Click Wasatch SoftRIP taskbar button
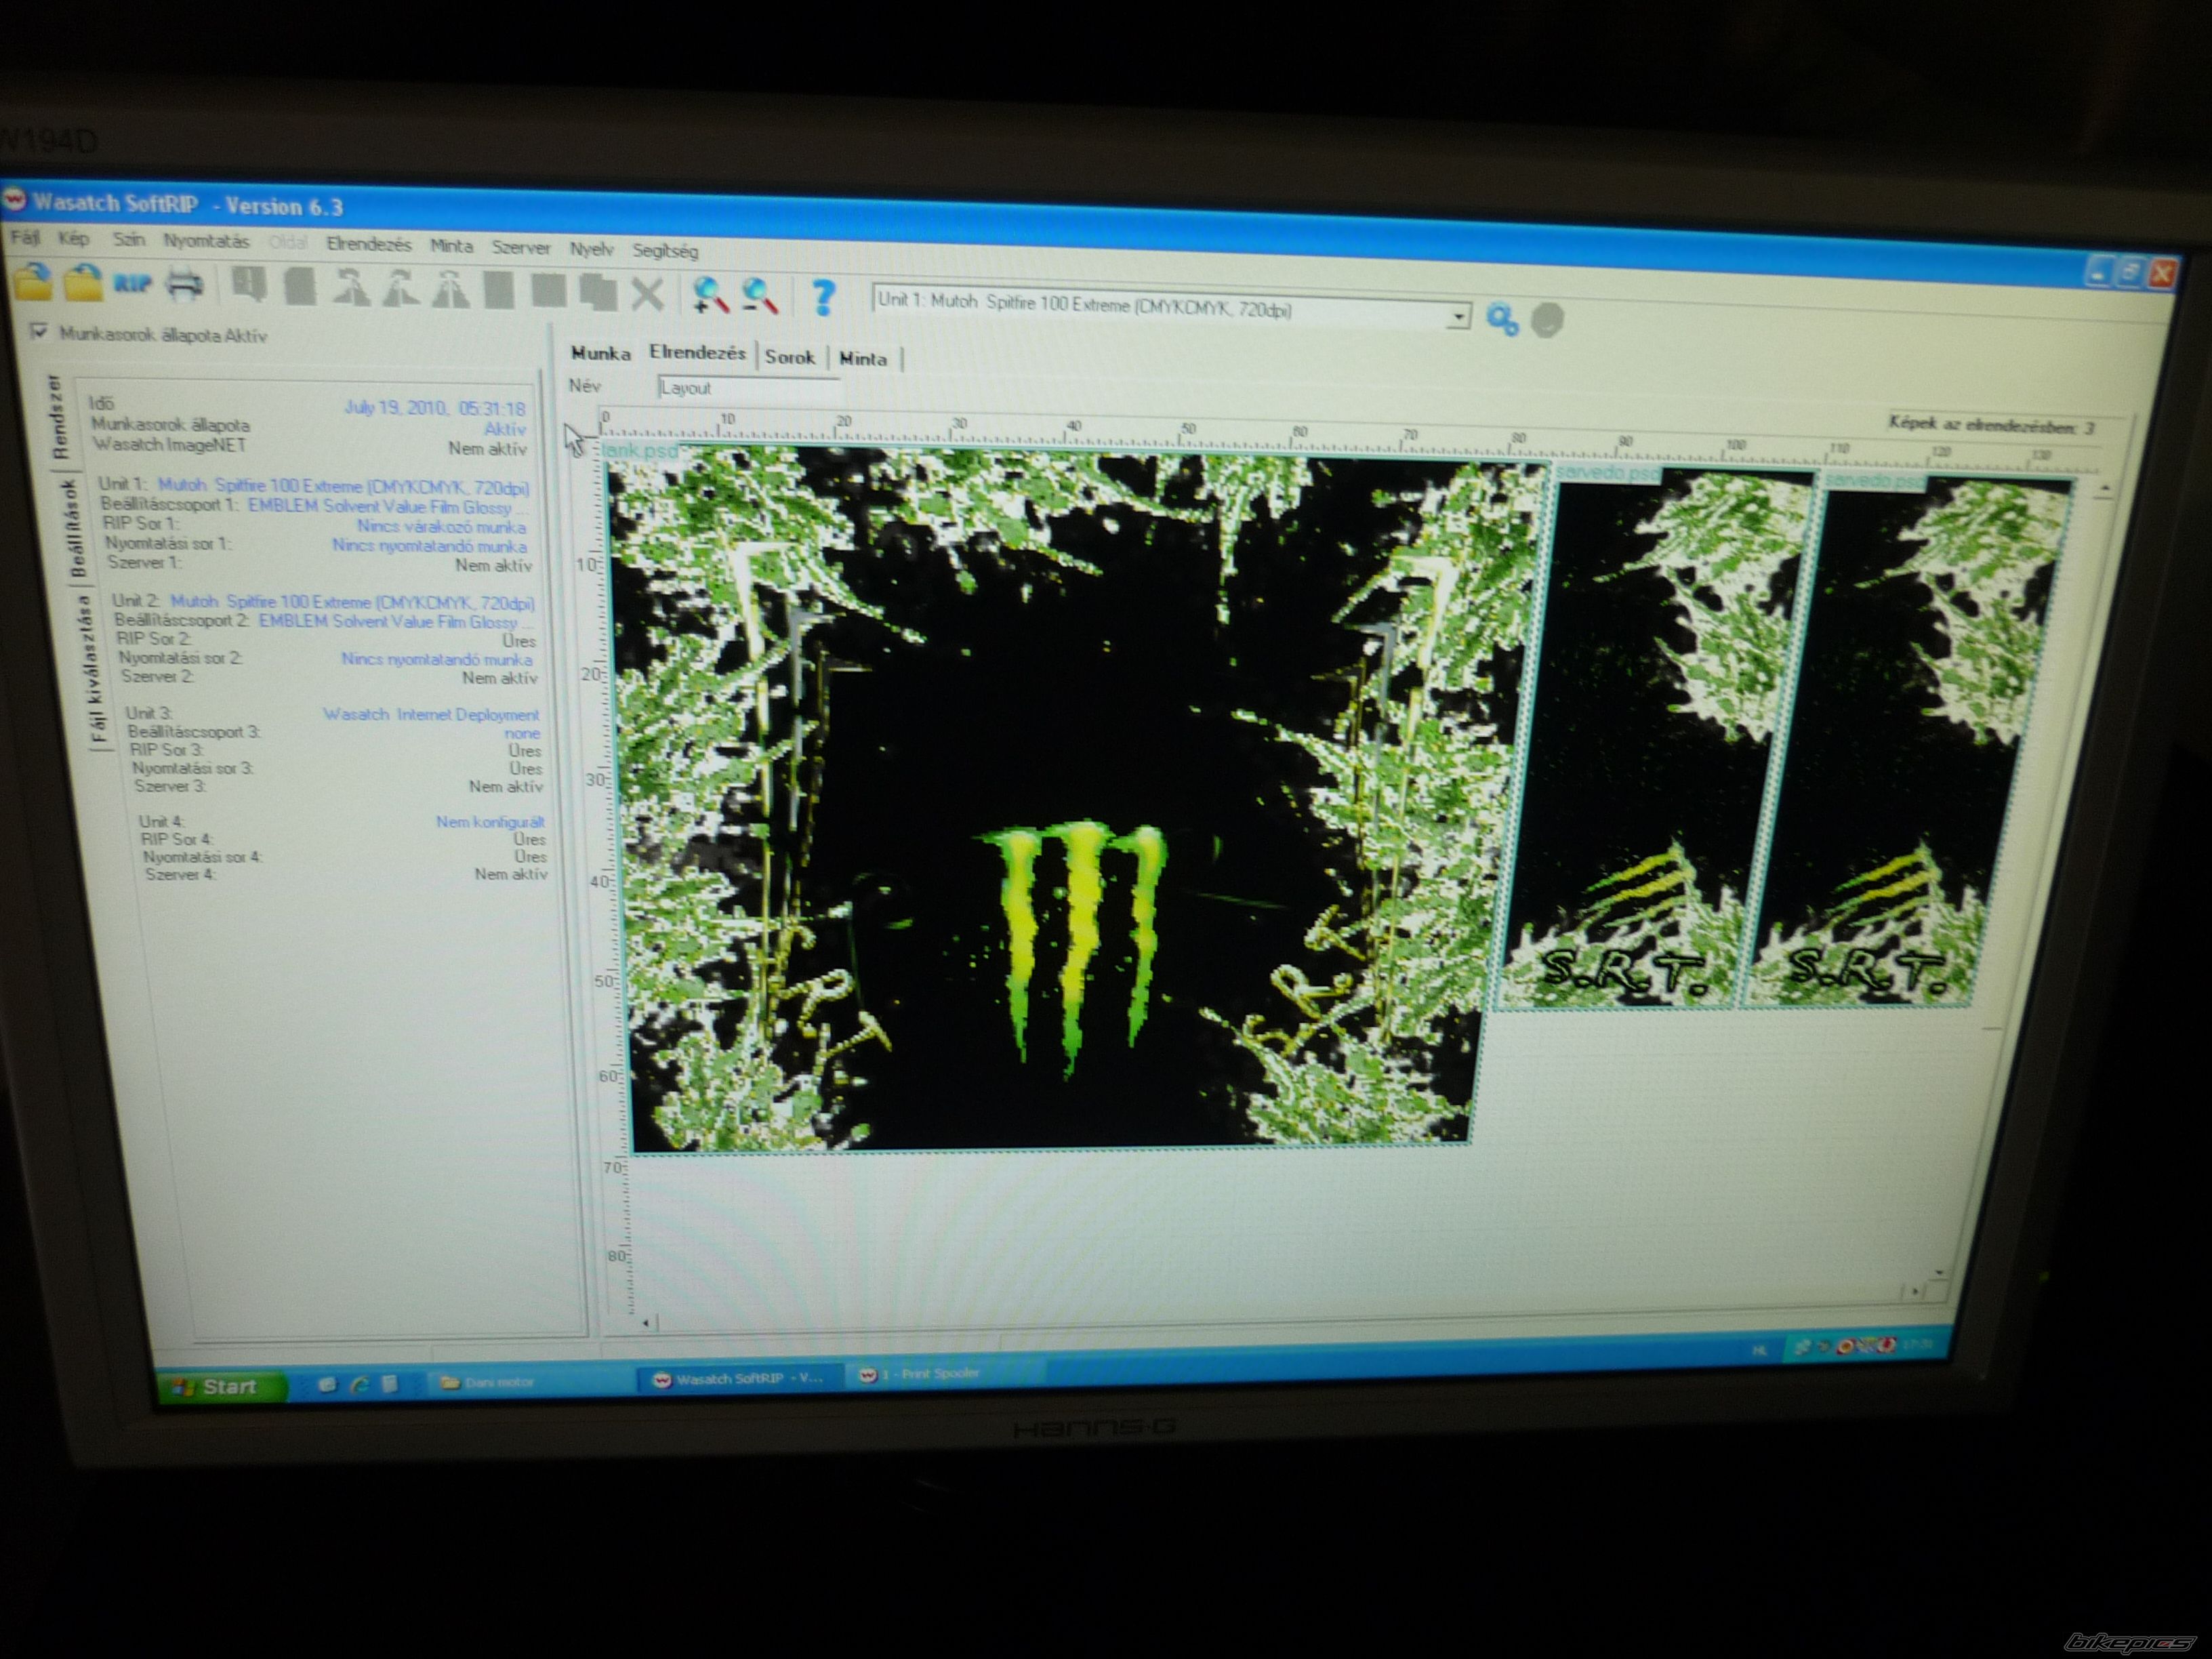Image resolution: width=2212 pixels, height=1659 pixels. click(x=740, y=1378)
